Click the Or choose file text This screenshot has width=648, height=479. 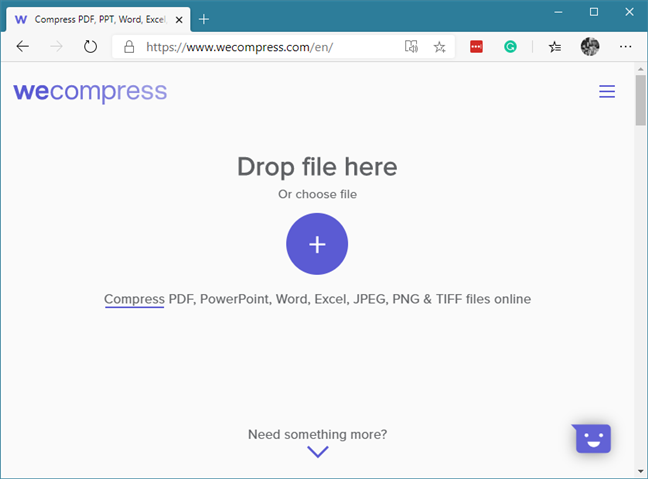click(317, 194)
